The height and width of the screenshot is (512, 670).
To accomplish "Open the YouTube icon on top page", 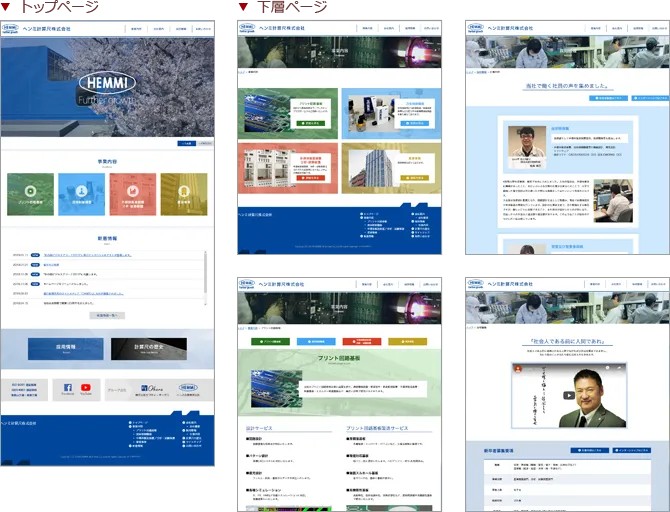I will tap(85, 388).
